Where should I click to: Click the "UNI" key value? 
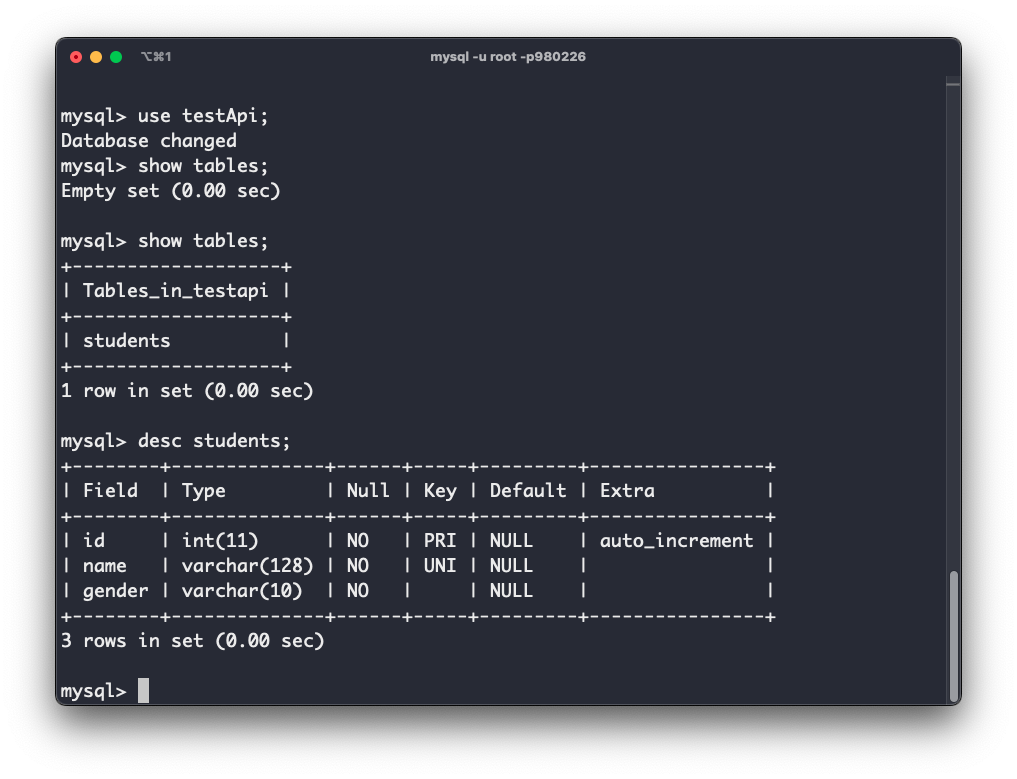[x=440, y=566]
